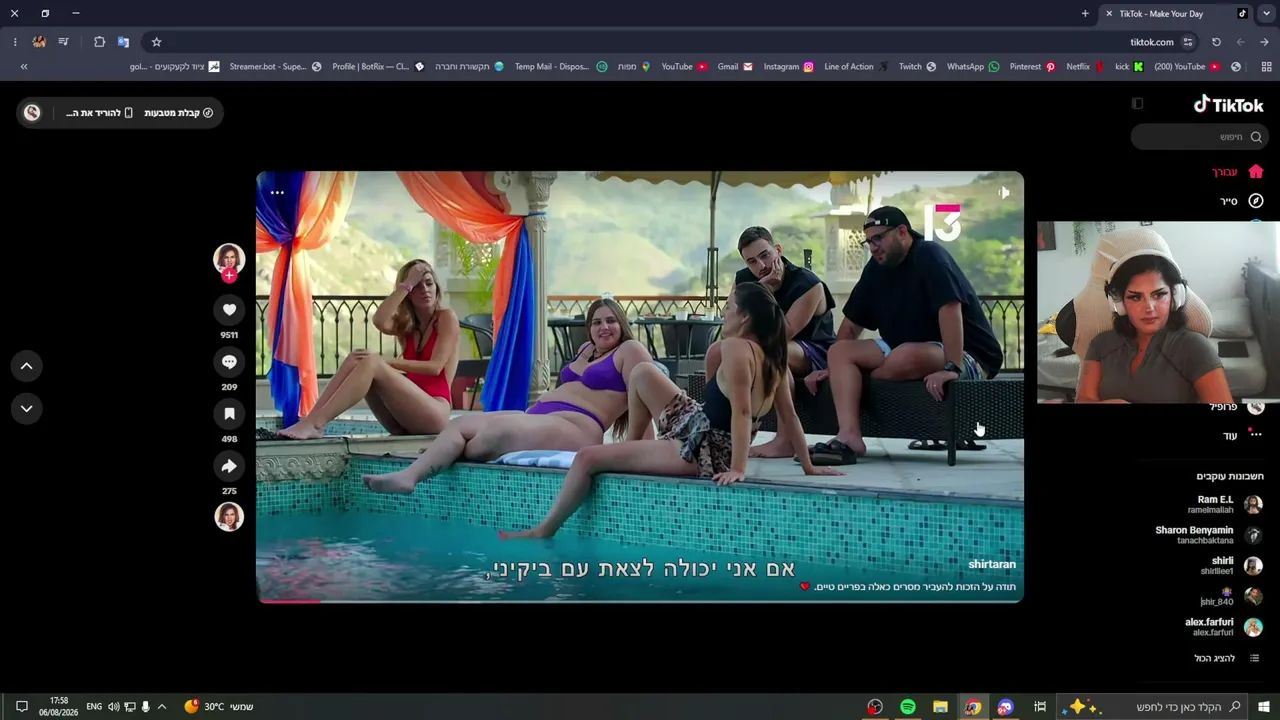Click Show all (להציג הכול) followed accounts

pos(1227,658)
